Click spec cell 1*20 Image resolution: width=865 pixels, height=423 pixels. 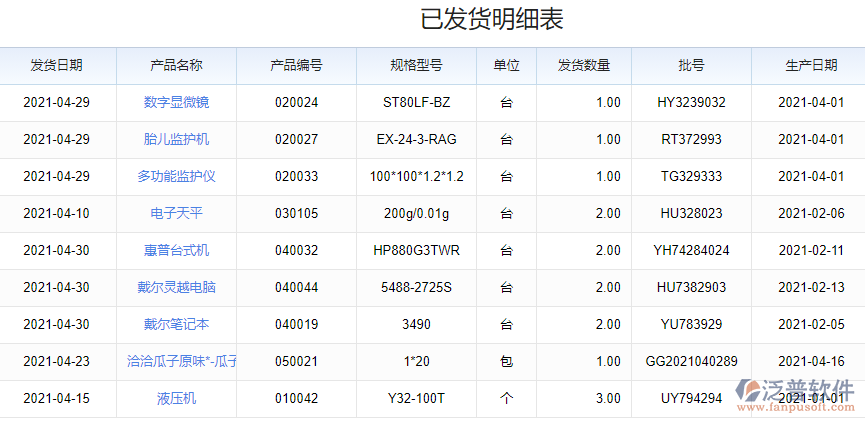click(417, 361)
